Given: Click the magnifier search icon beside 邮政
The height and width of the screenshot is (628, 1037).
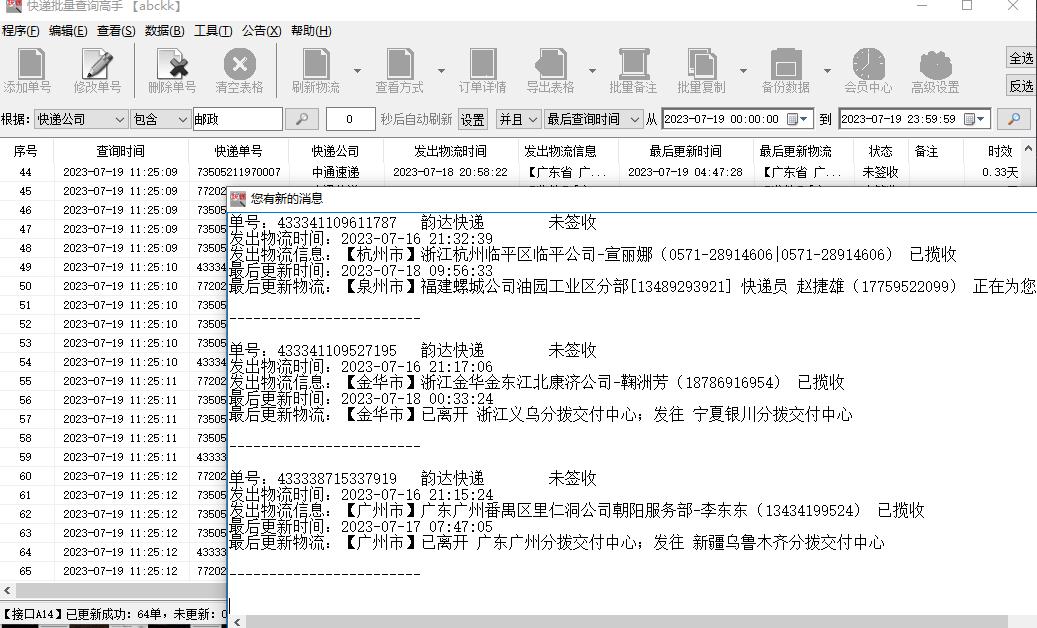Looking at the screenshot, I should (302, 118).
